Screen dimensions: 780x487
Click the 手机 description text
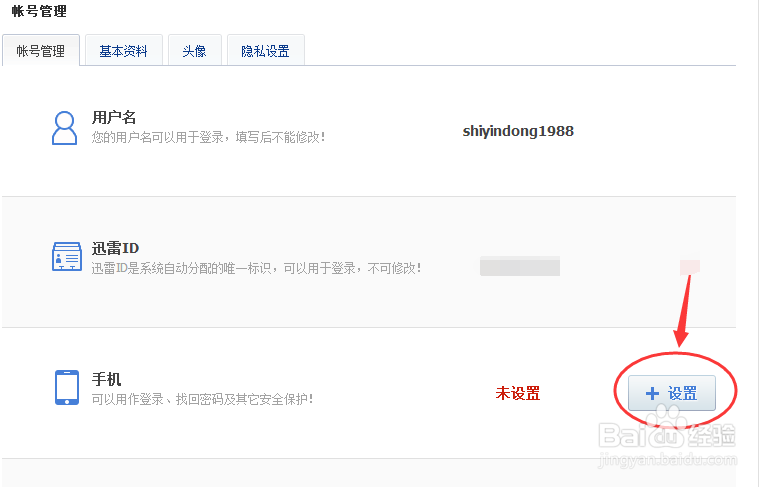click(202, 399)
